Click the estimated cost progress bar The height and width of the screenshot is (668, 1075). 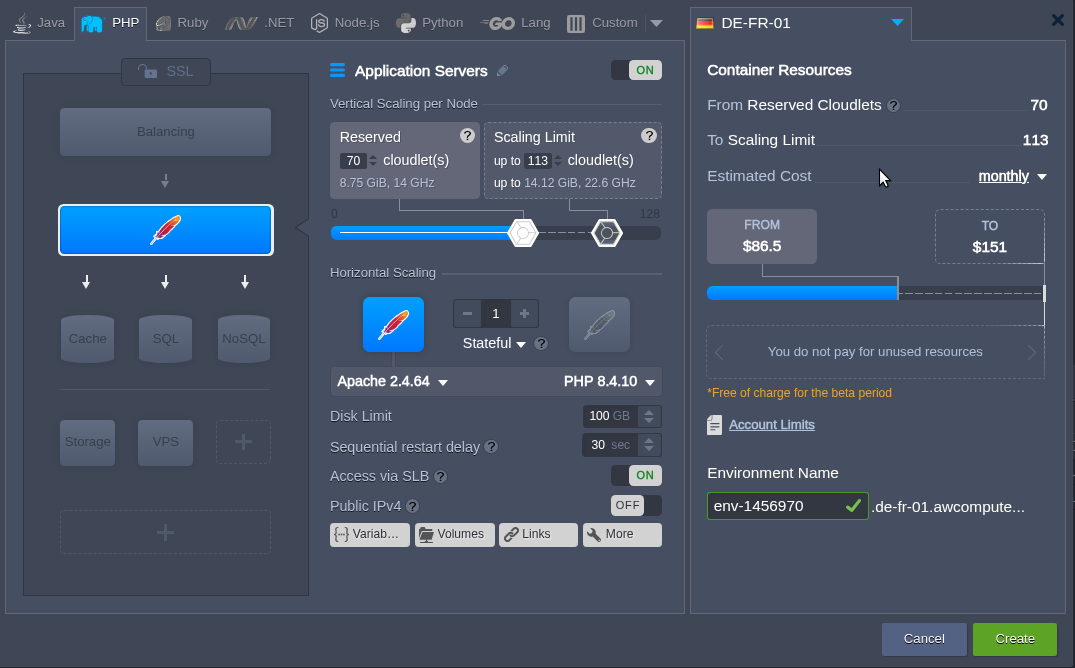click(875, 293)
